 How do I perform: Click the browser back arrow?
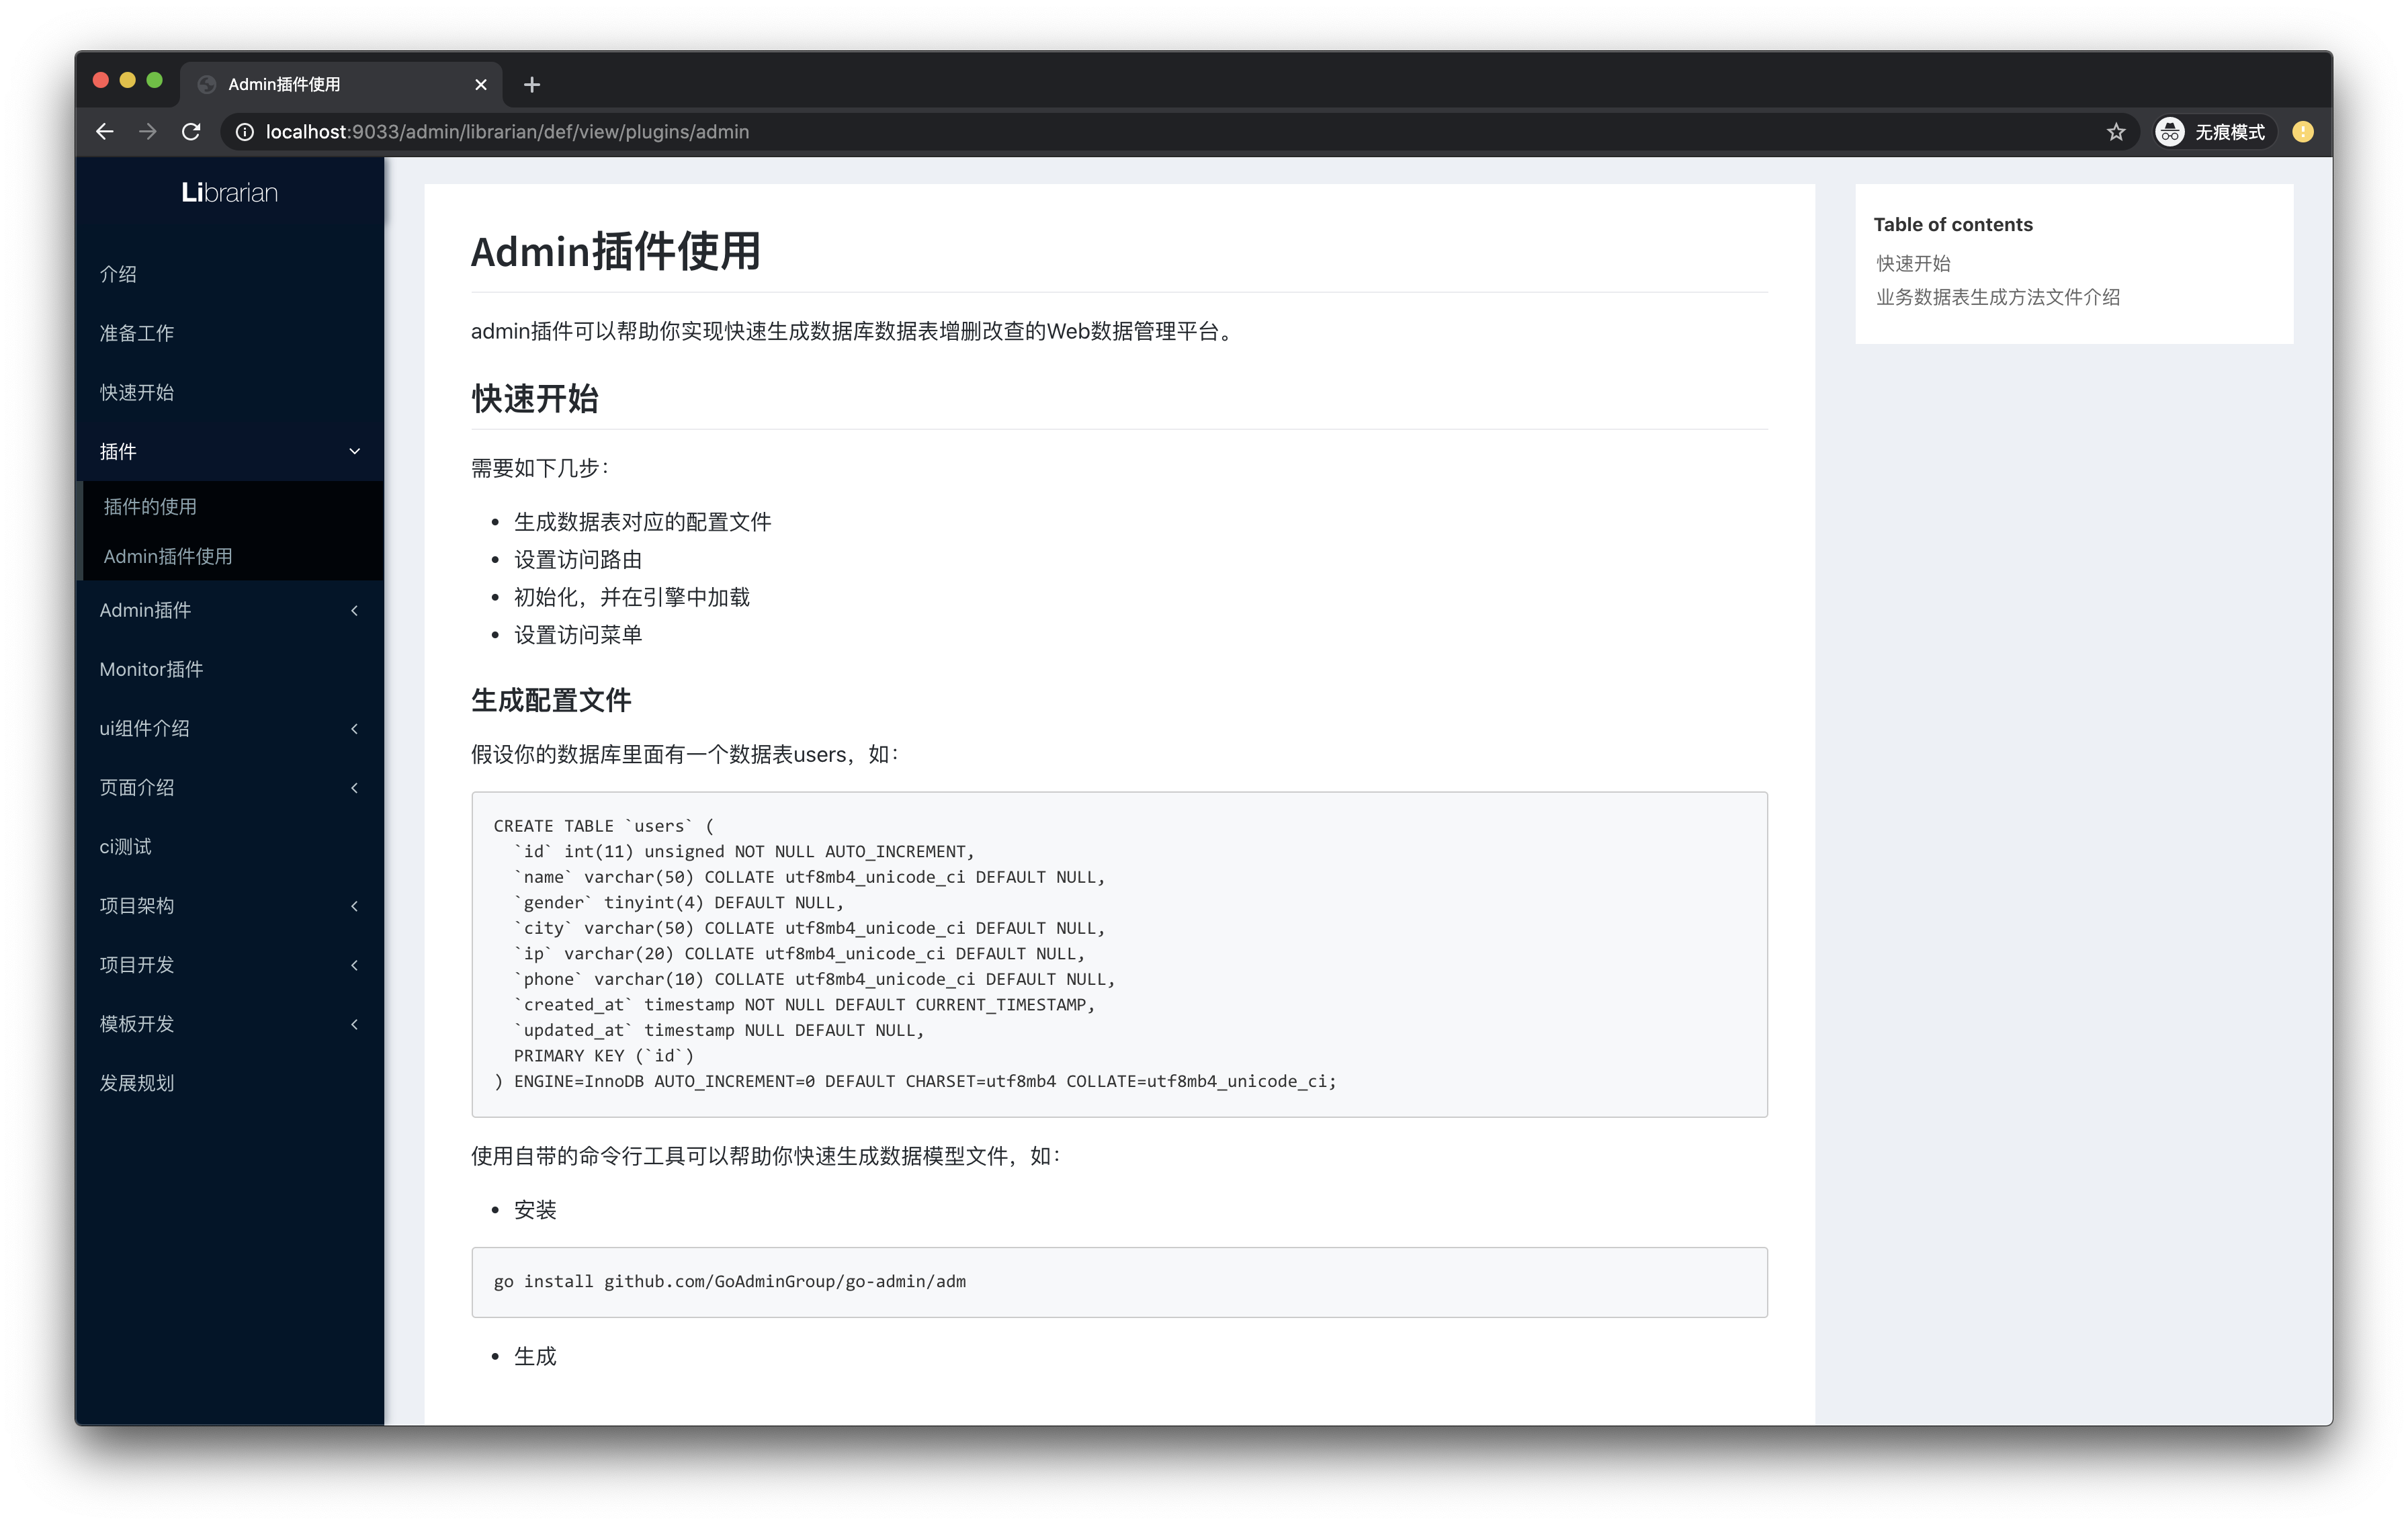(104, 132)
